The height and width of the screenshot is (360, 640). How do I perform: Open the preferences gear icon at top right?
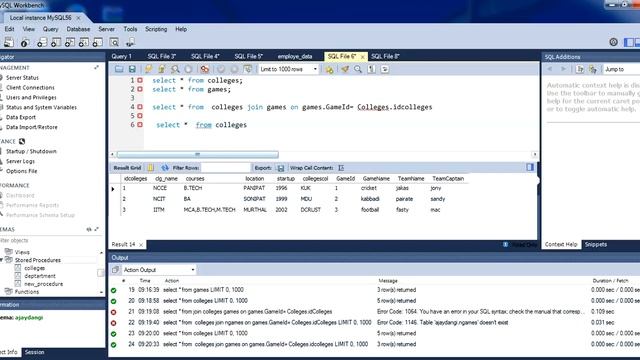pyautogui.click(x=613, y=42)
